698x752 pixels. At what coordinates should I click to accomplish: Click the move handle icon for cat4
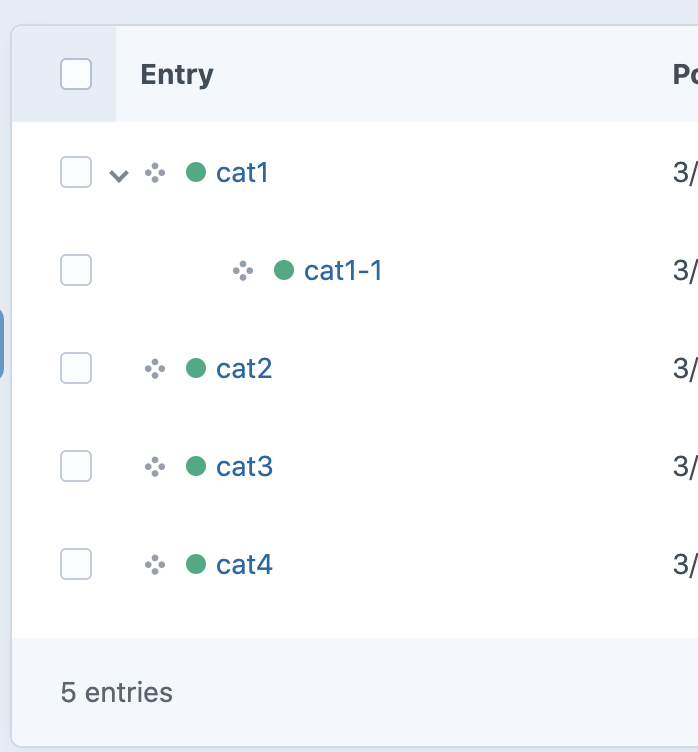click(x=155, y=565)
